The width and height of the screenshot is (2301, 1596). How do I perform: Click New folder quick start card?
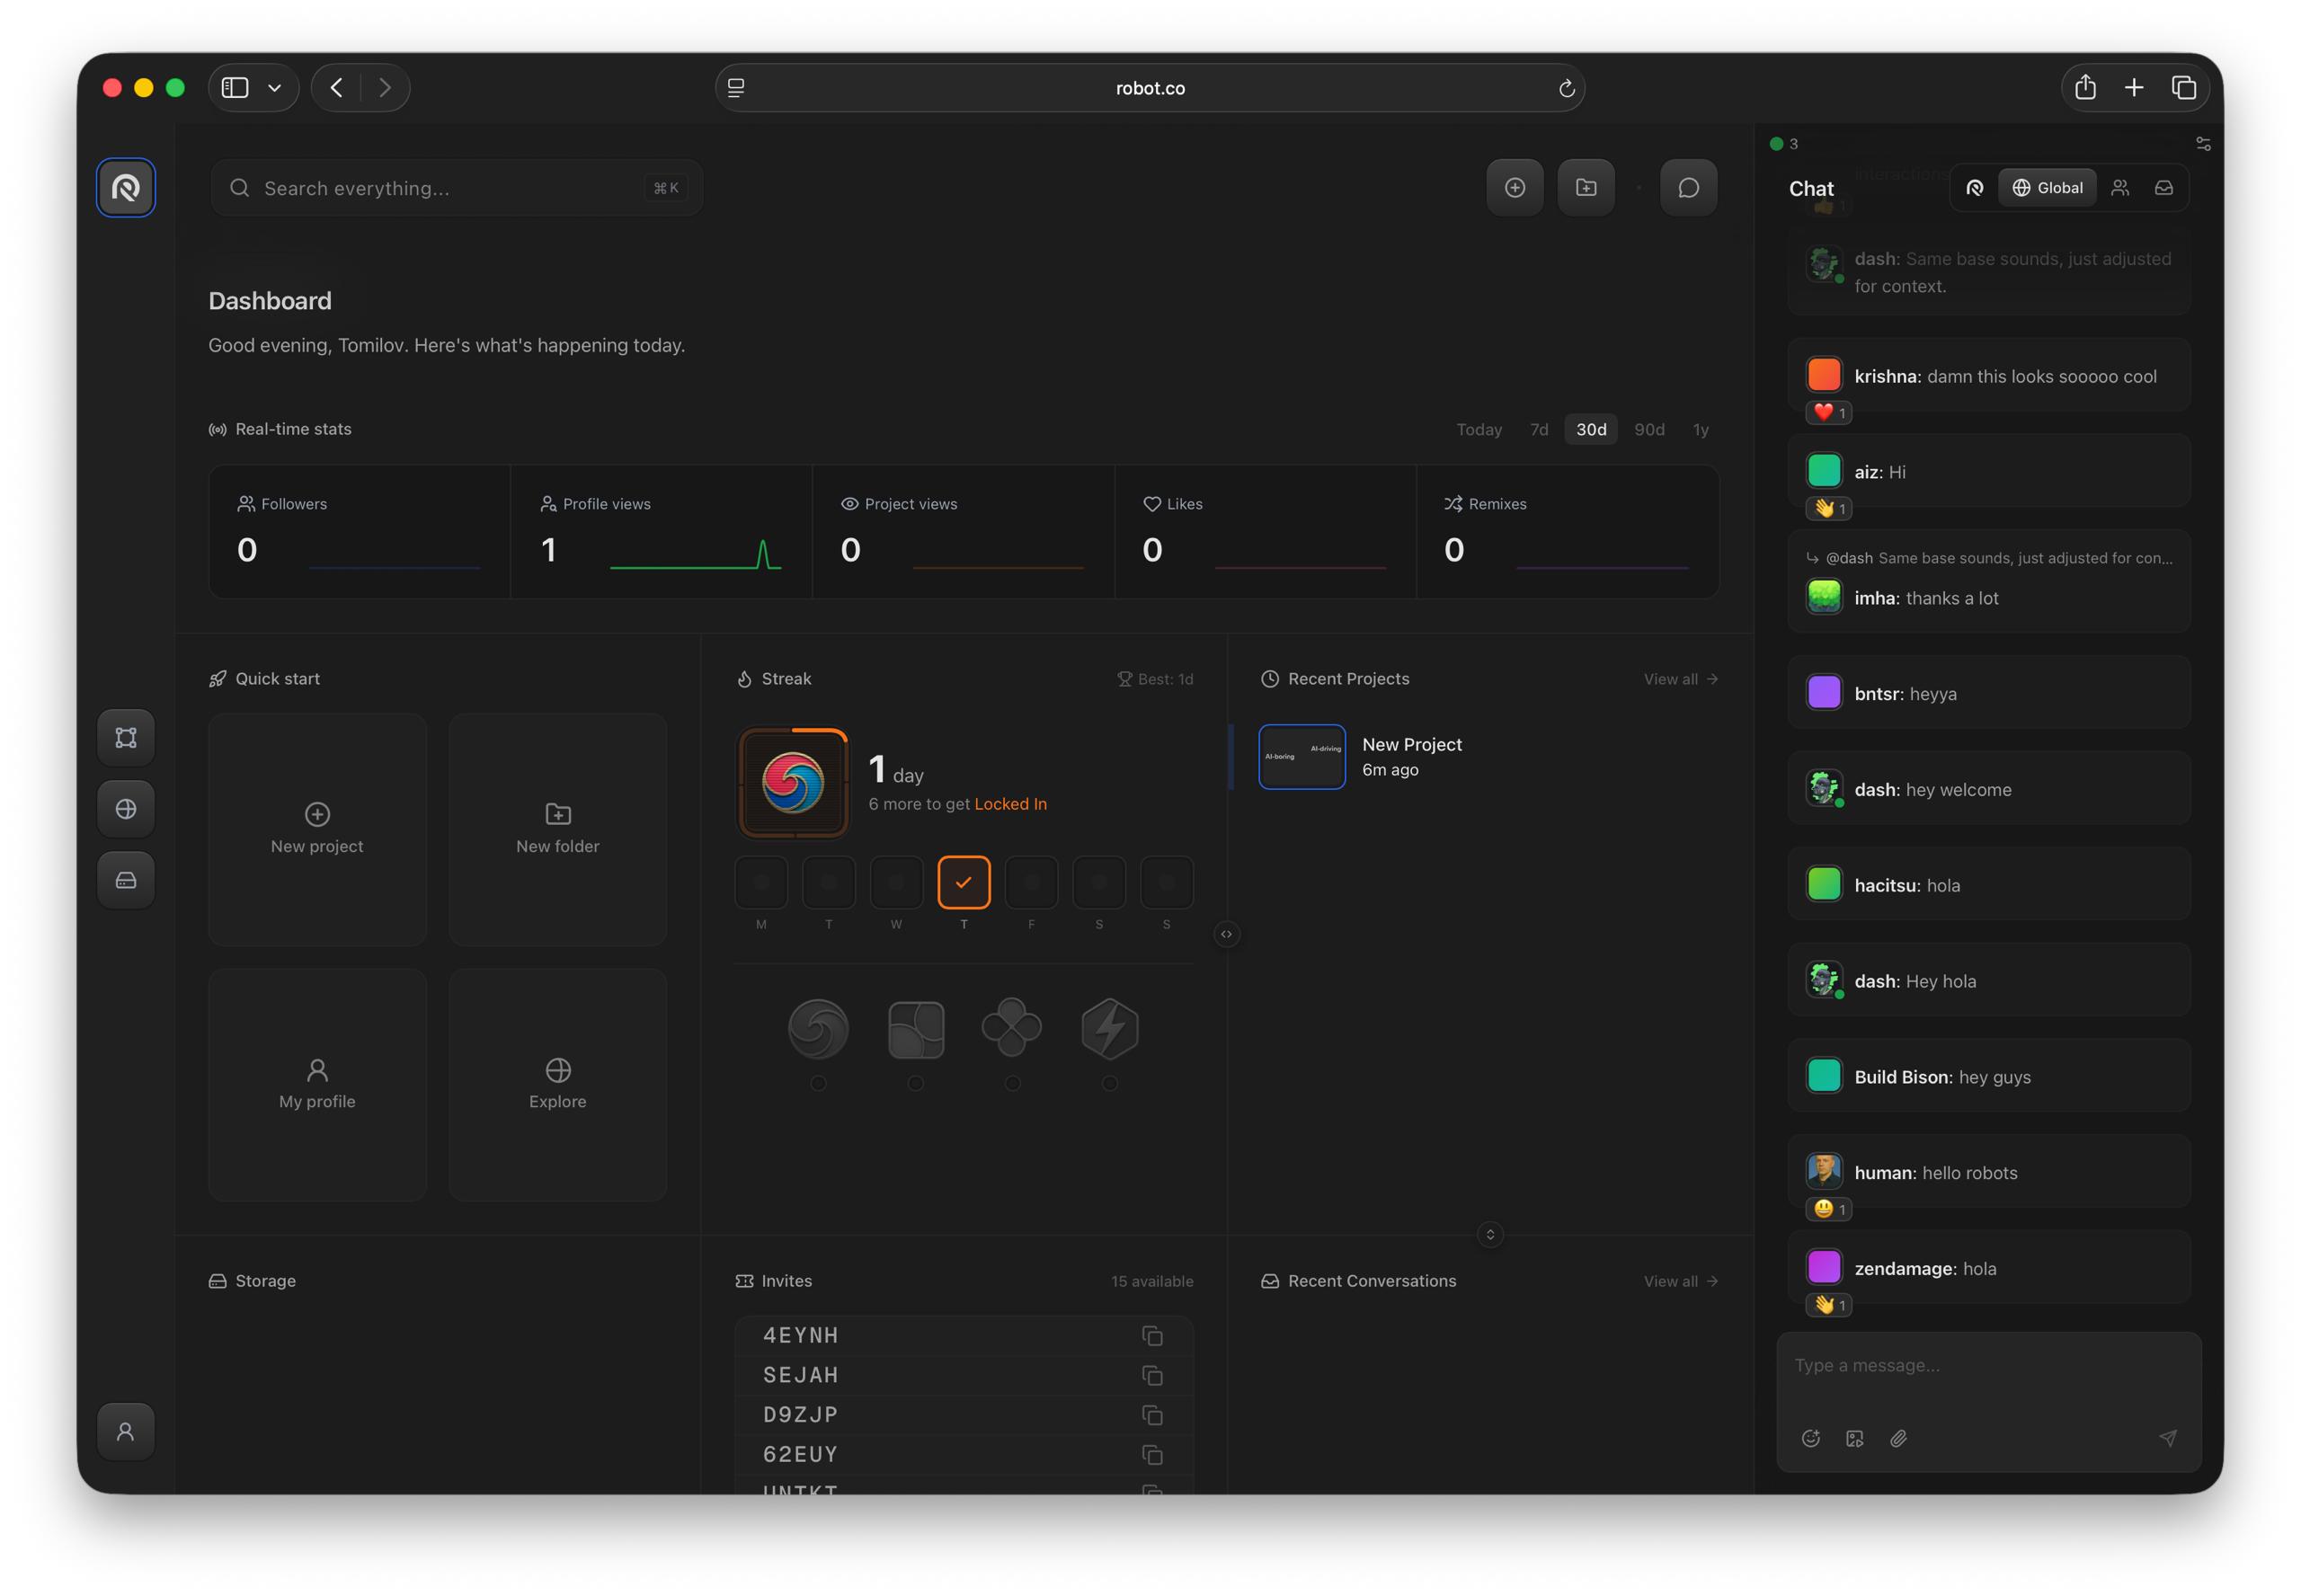point(558,830)
